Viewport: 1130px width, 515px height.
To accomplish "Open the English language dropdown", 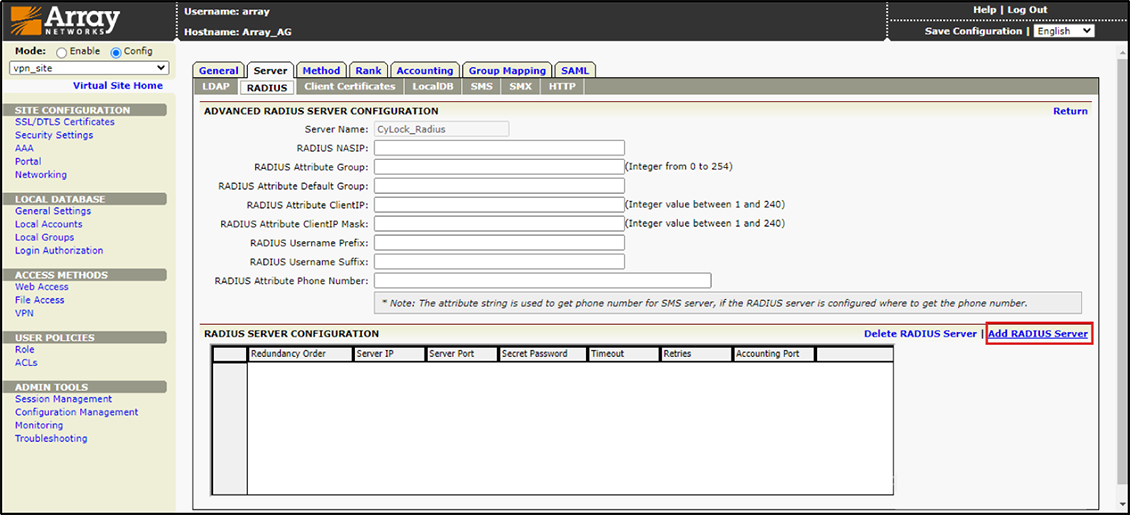I will (x=1063, y=31).
